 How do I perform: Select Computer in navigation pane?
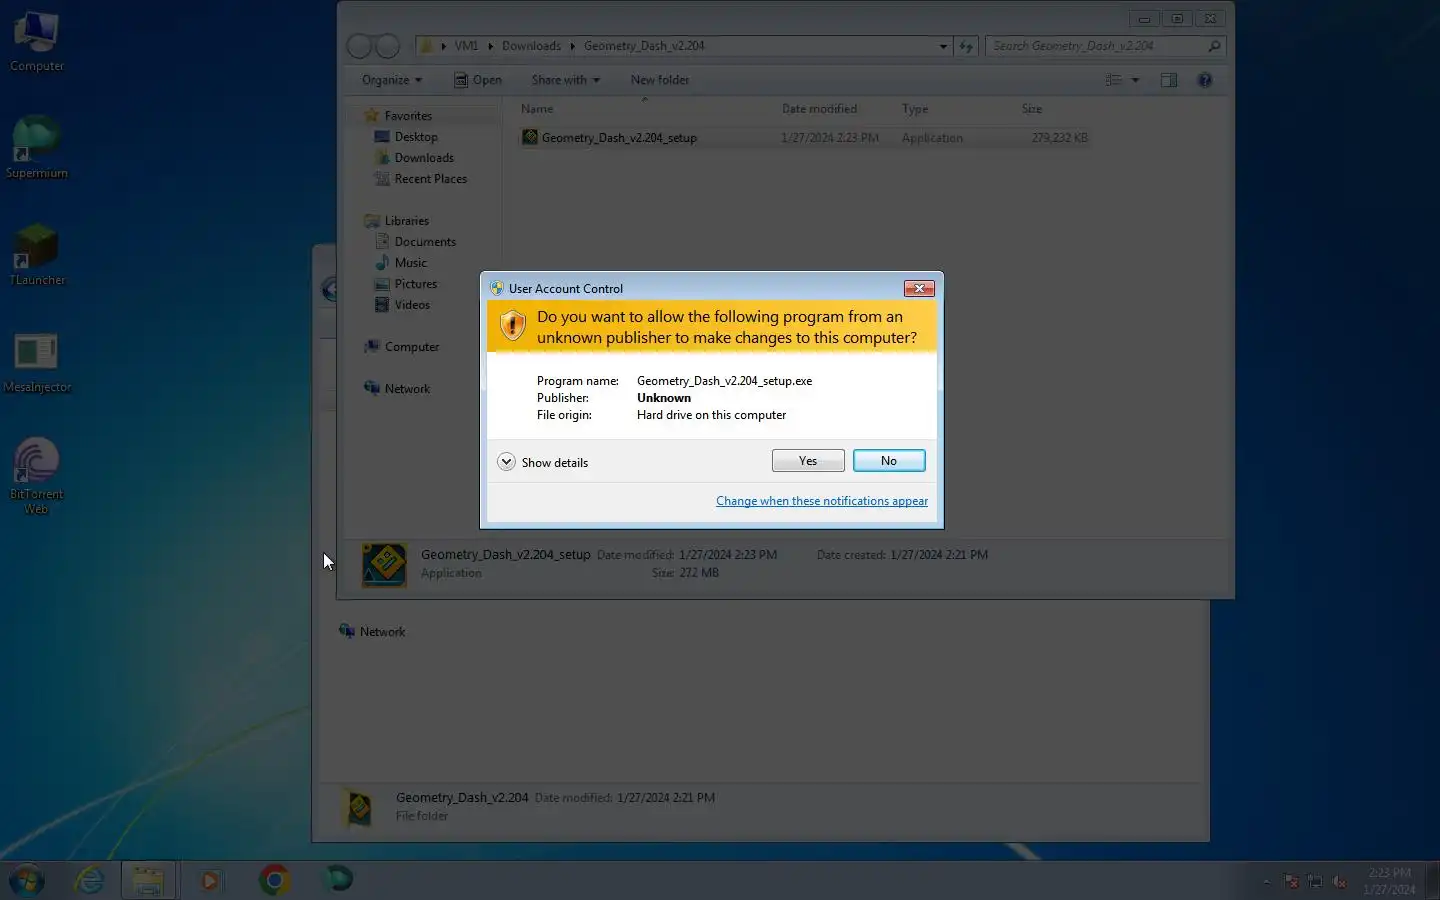[x=411, y=347]
